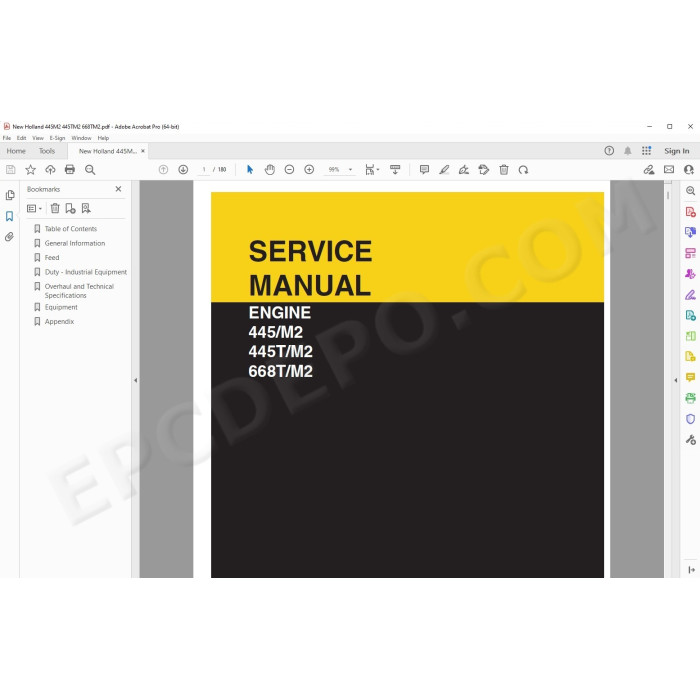Upload the file to cloud storage
The width and height of the screenshot is (700, 700).
50,170
